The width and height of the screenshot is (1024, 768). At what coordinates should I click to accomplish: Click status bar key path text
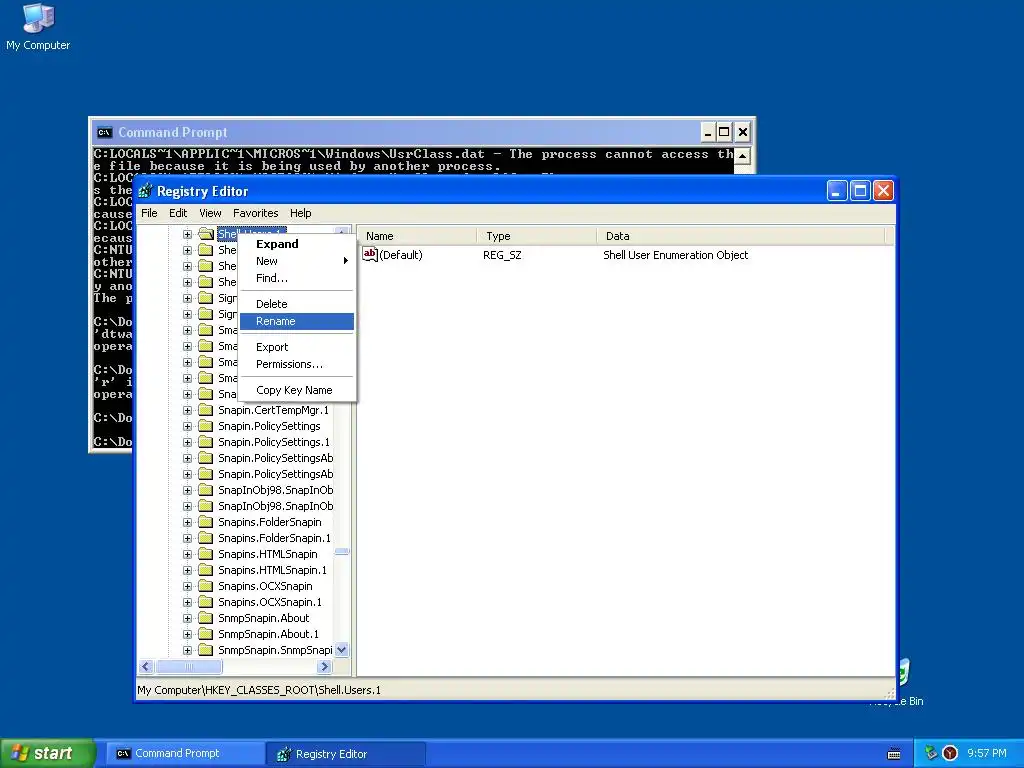coord(259,690)
